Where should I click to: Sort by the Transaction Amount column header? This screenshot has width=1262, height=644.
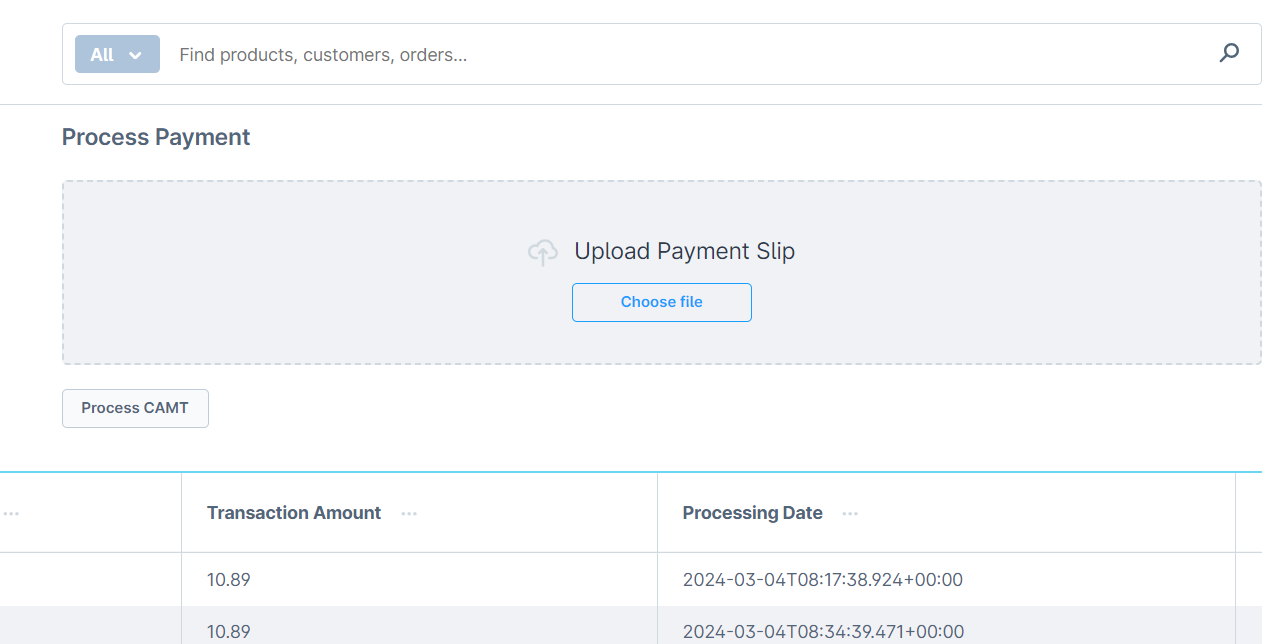point(294,513)
